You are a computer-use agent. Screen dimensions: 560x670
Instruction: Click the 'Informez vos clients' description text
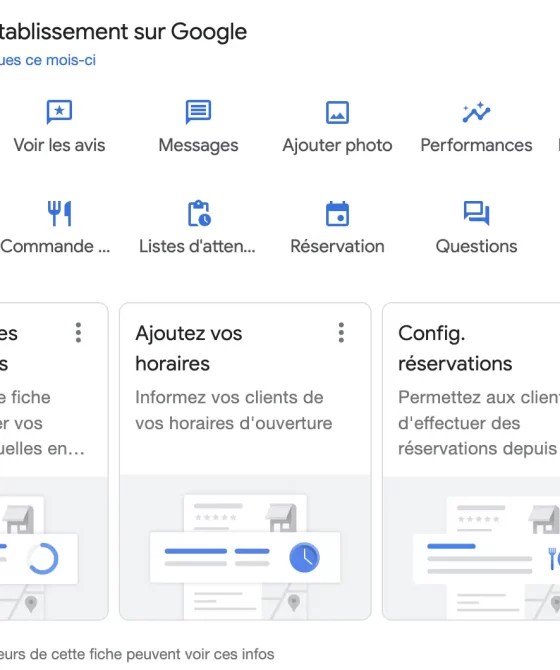pyautogui.click(x=233, y=410)
